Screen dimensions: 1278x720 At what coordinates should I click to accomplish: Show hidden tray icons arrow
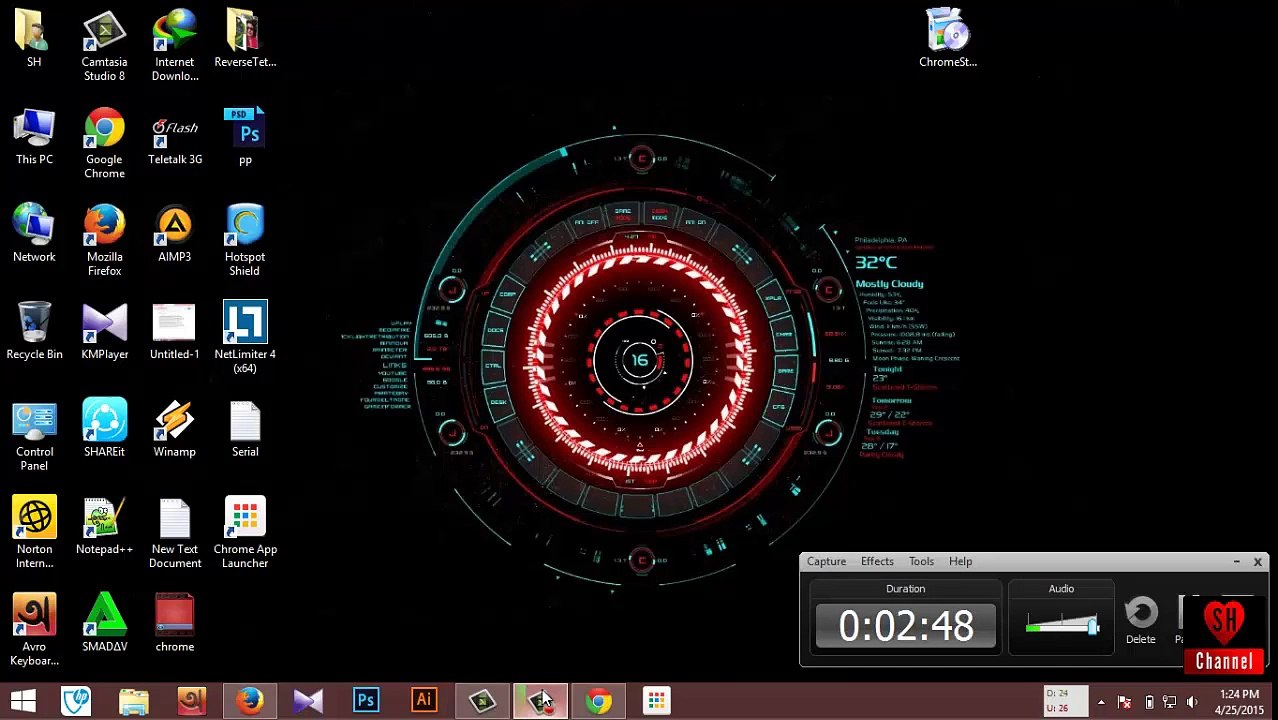(x=1101, y=702)
